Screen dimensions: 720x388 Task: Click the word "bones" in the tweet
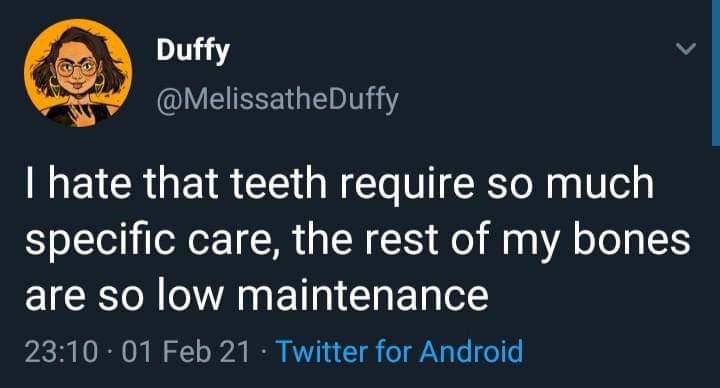point(632,239)
